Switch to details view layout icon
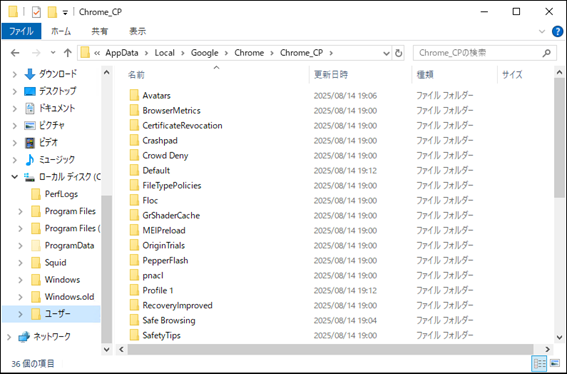The height and width of the screenshot is (374, 567). (540, 364)
